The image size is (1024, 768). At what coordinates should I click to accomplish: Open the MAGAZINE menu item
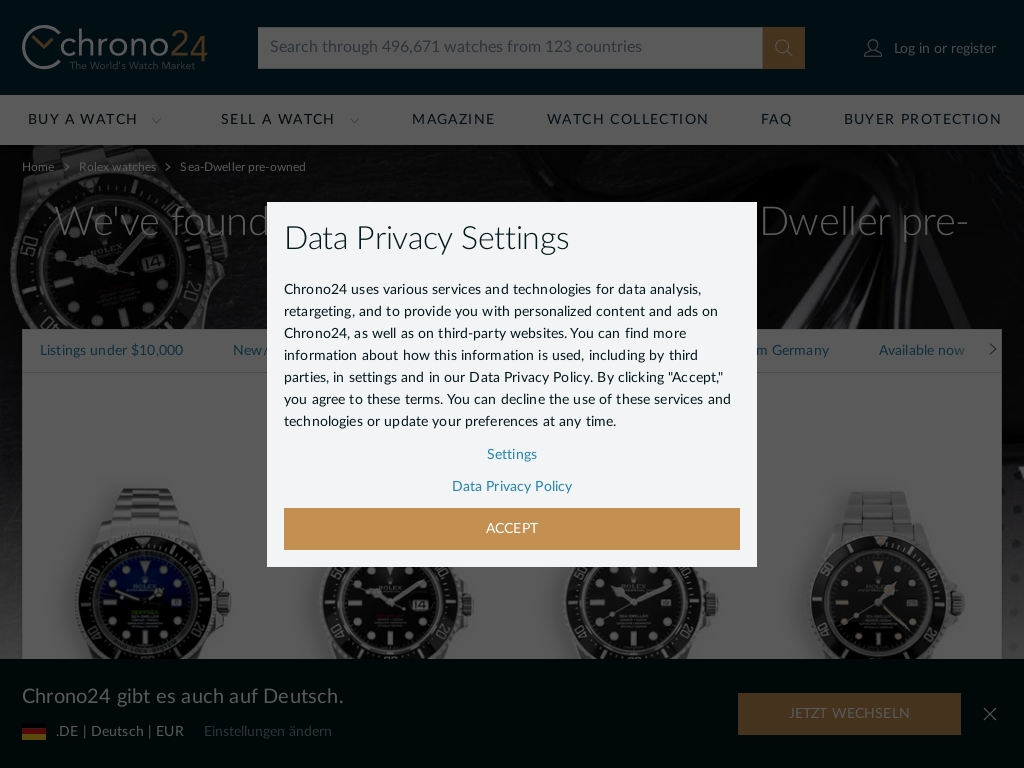[x=453, y=119]
